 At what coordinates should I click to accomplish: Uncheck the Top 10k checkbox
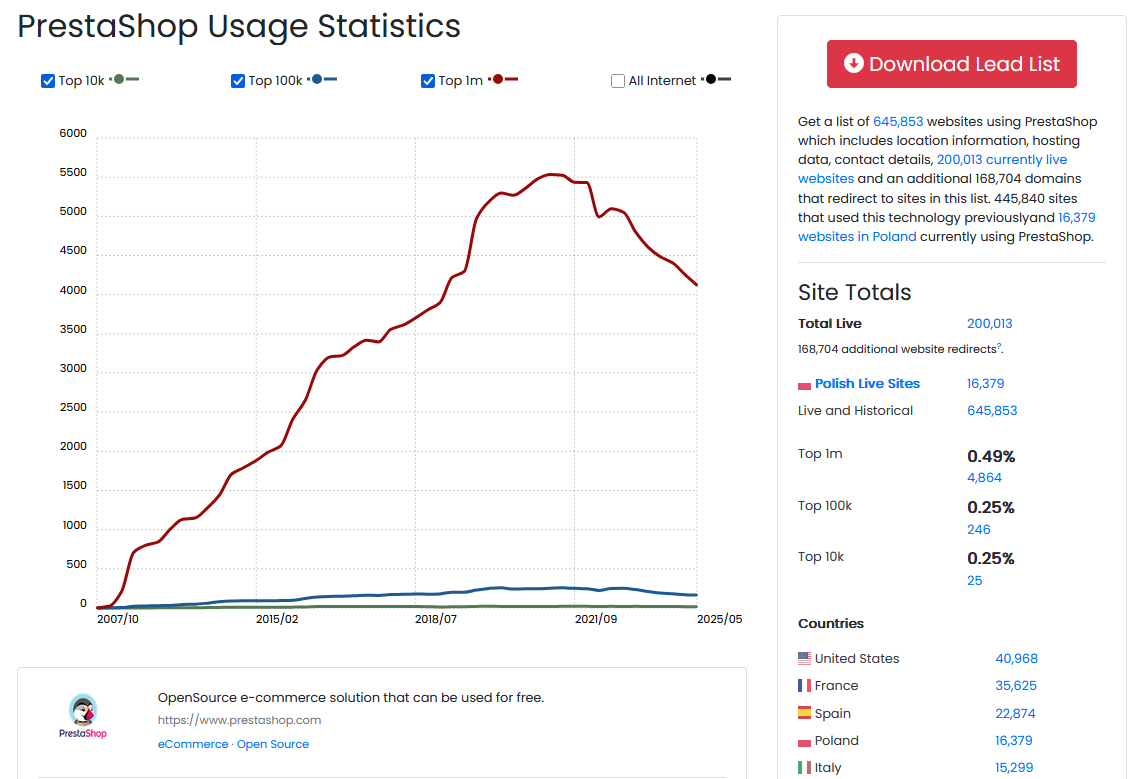(x=48, y=81)
